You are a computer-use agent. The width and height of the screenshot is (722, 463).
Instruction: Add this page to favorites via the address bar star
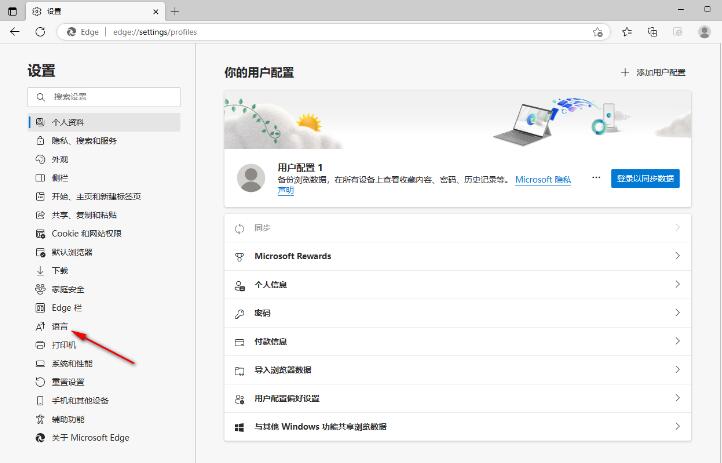click(x=598, y=32)
